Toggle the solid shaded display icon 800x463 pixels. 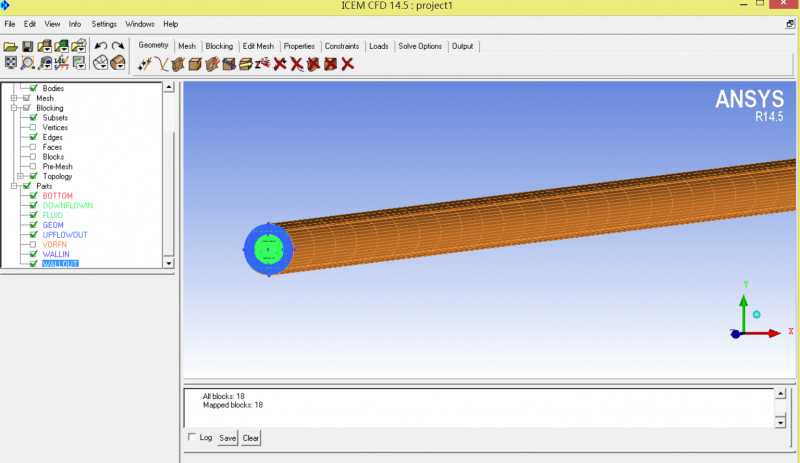118,63
